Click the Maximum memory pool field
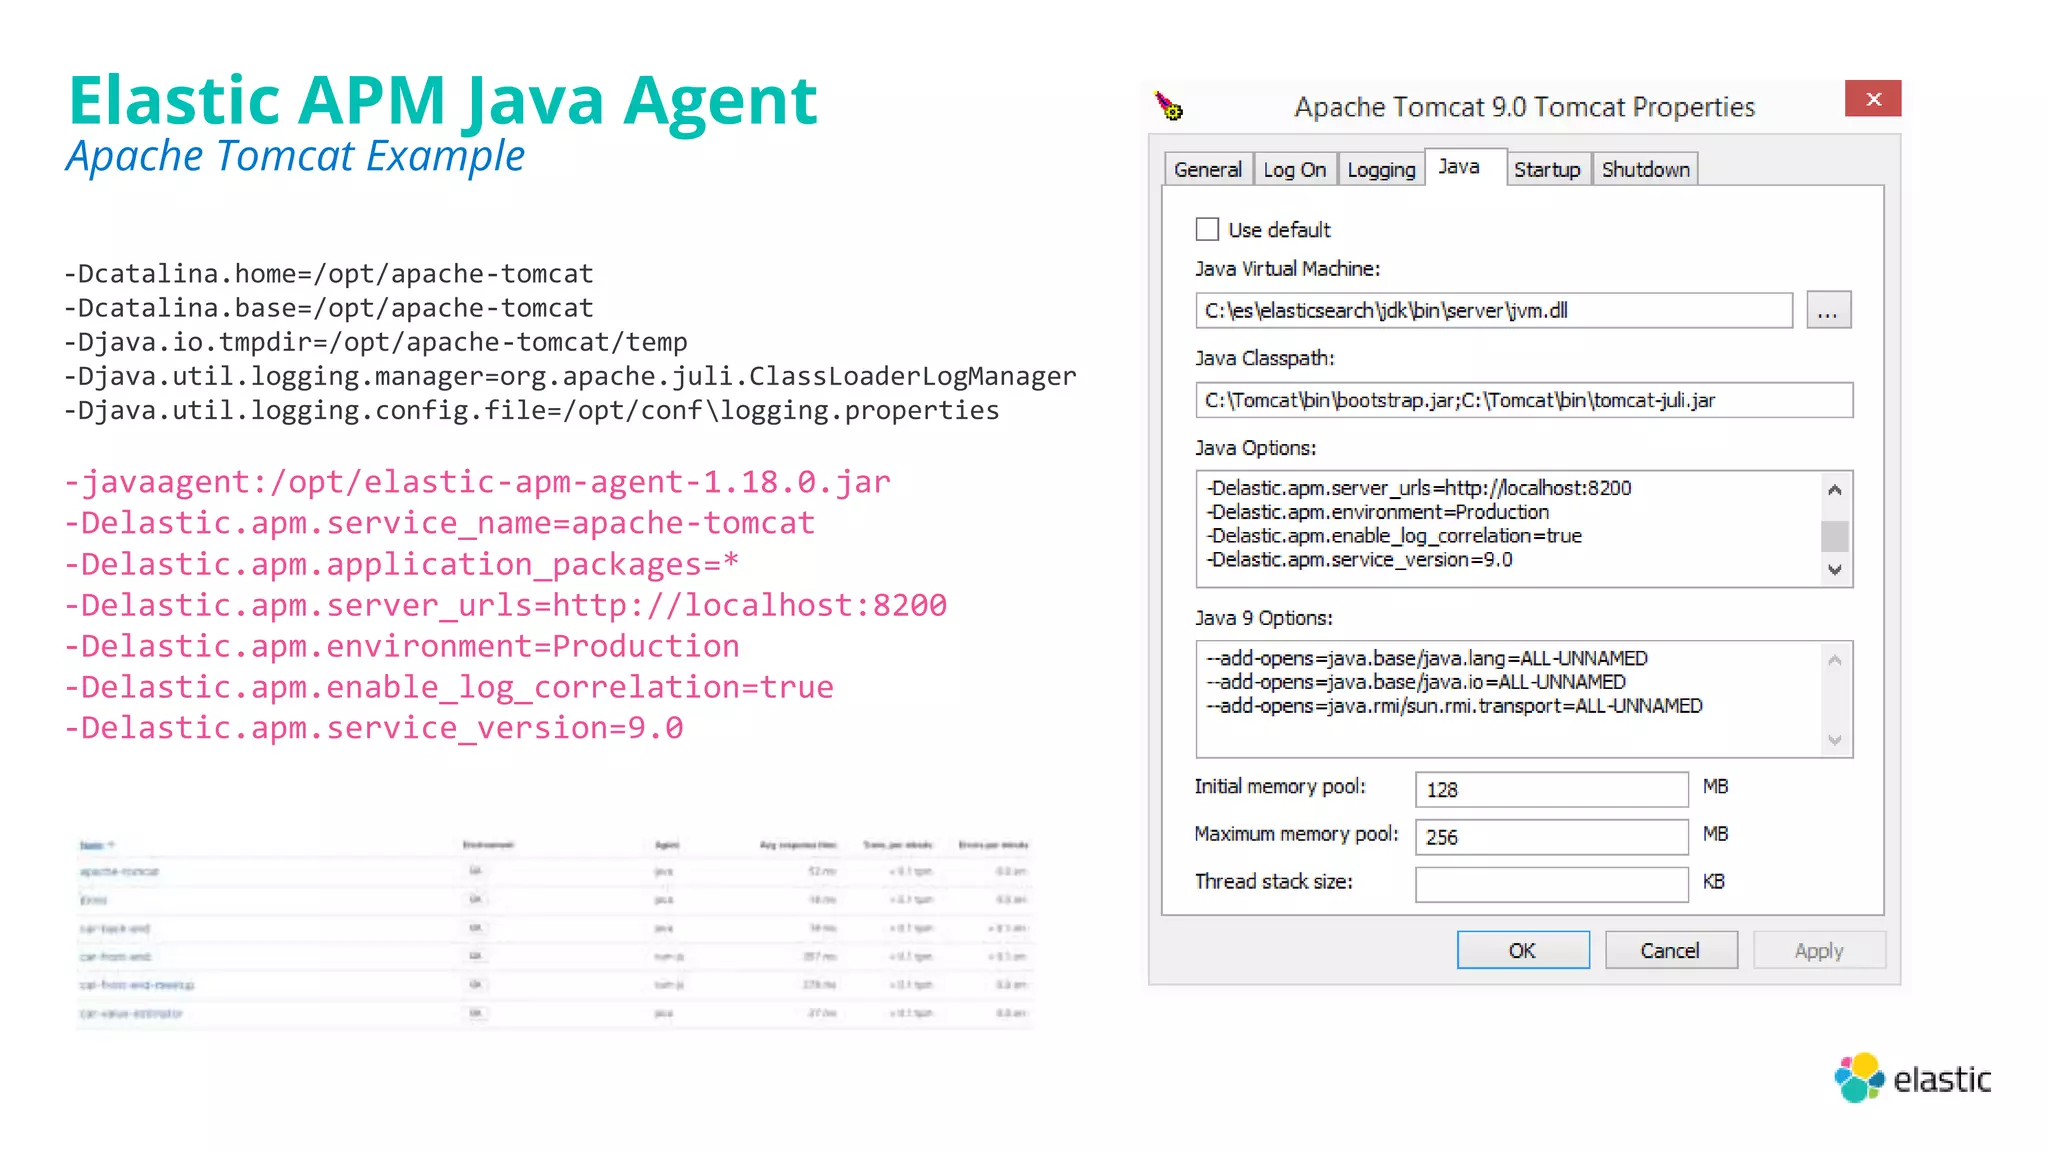2048x1152 pixels. click(1552, 836)
